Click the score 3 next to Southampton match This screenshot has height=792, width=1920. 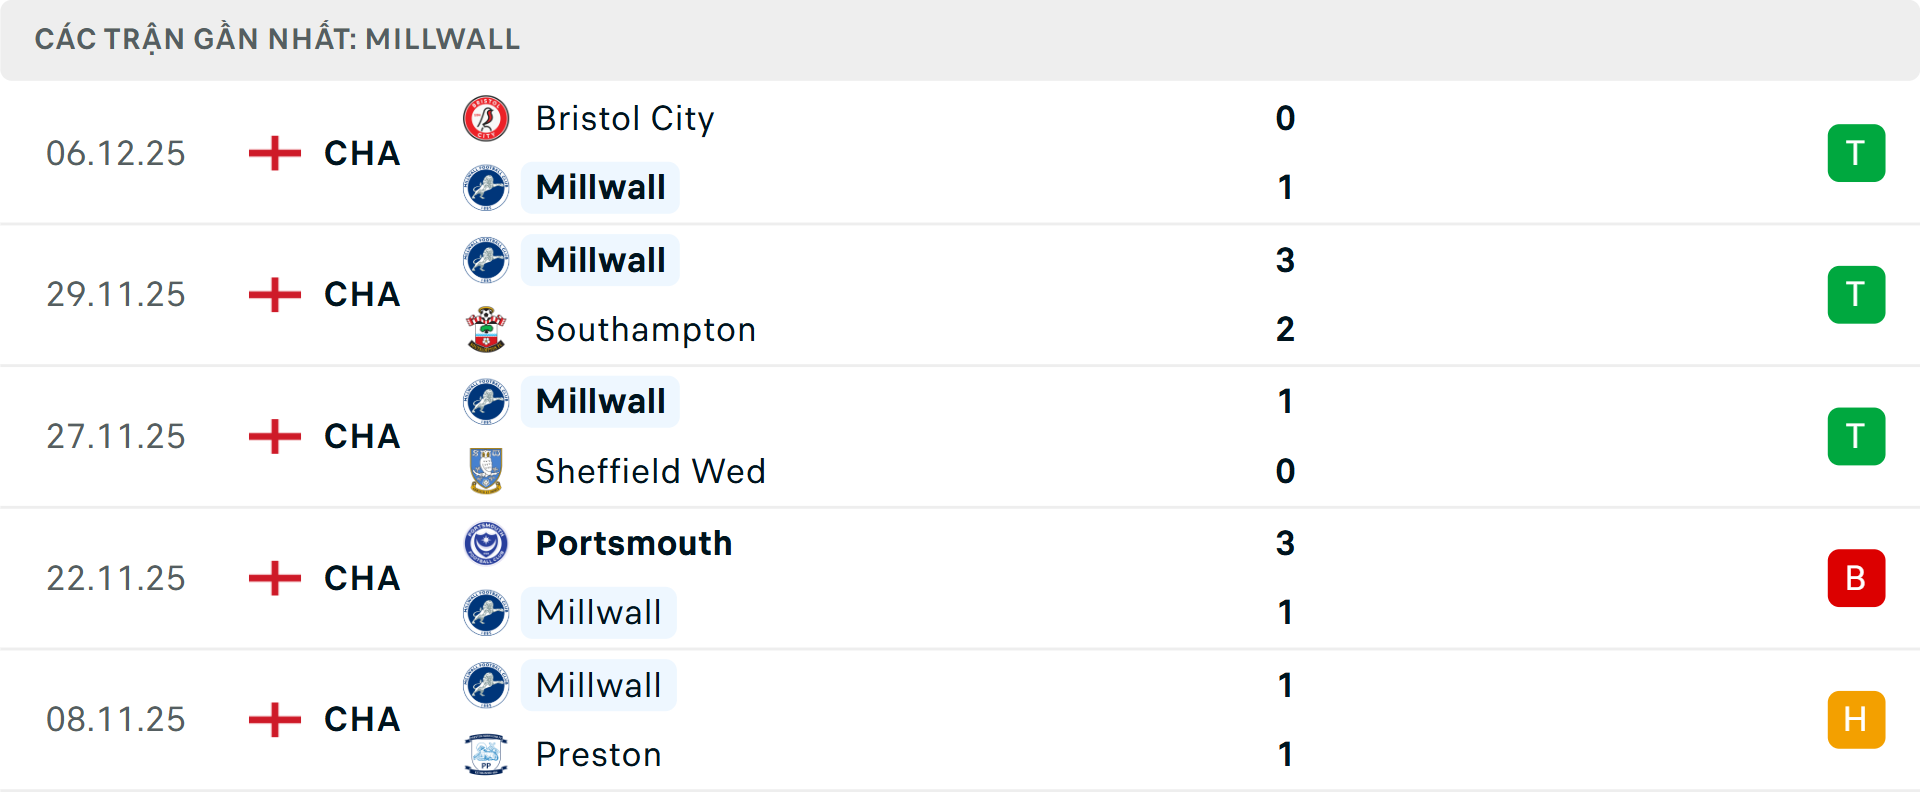tap(1286, 260)
